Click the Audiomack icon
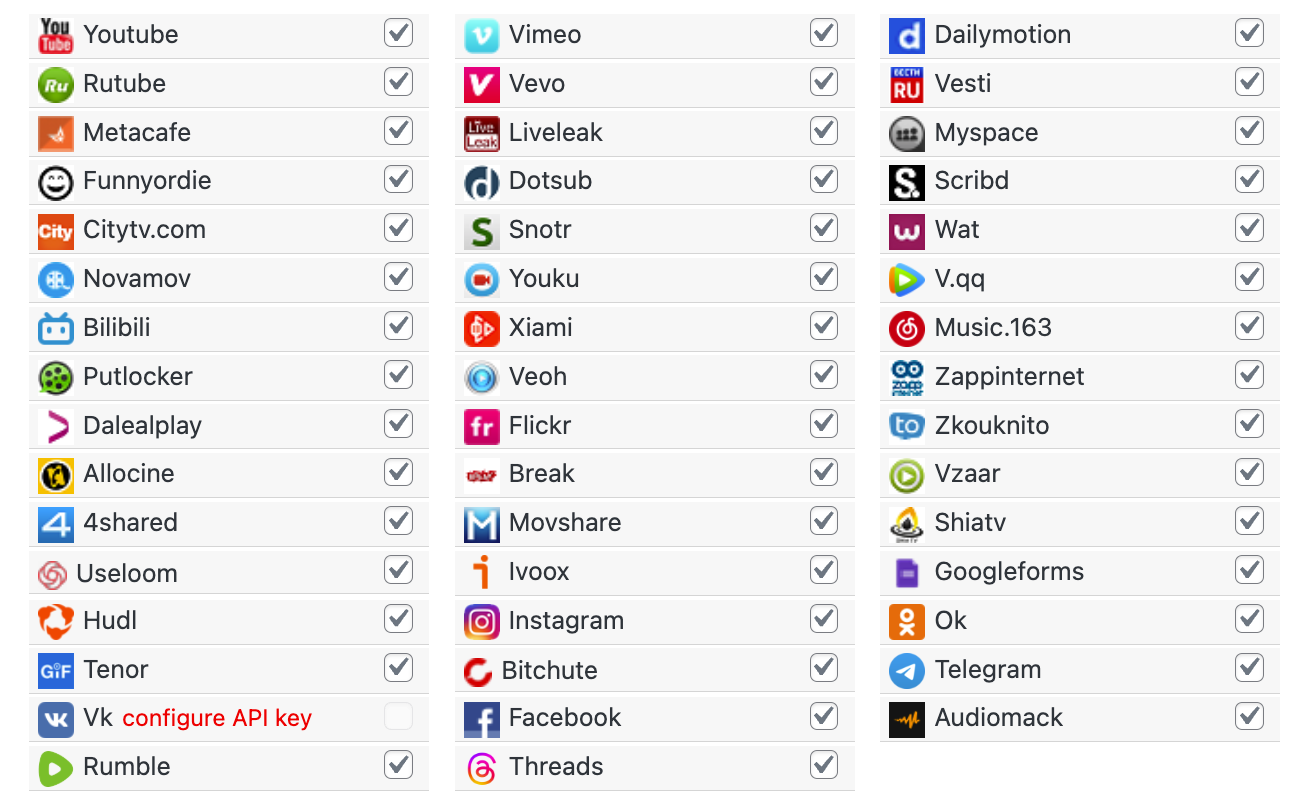The height and width of the screenshot is (810, 1312). (906, 718)
